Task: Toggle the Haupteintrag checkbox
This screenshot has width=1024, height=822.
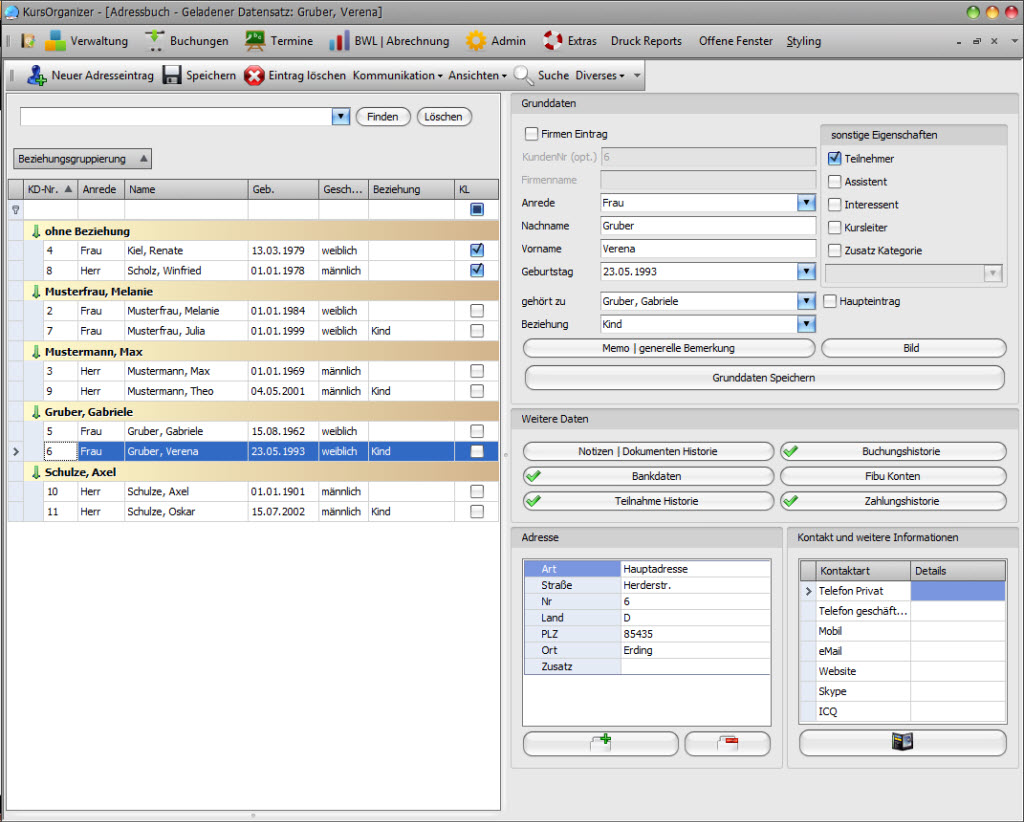Action: tap(830, 301)
